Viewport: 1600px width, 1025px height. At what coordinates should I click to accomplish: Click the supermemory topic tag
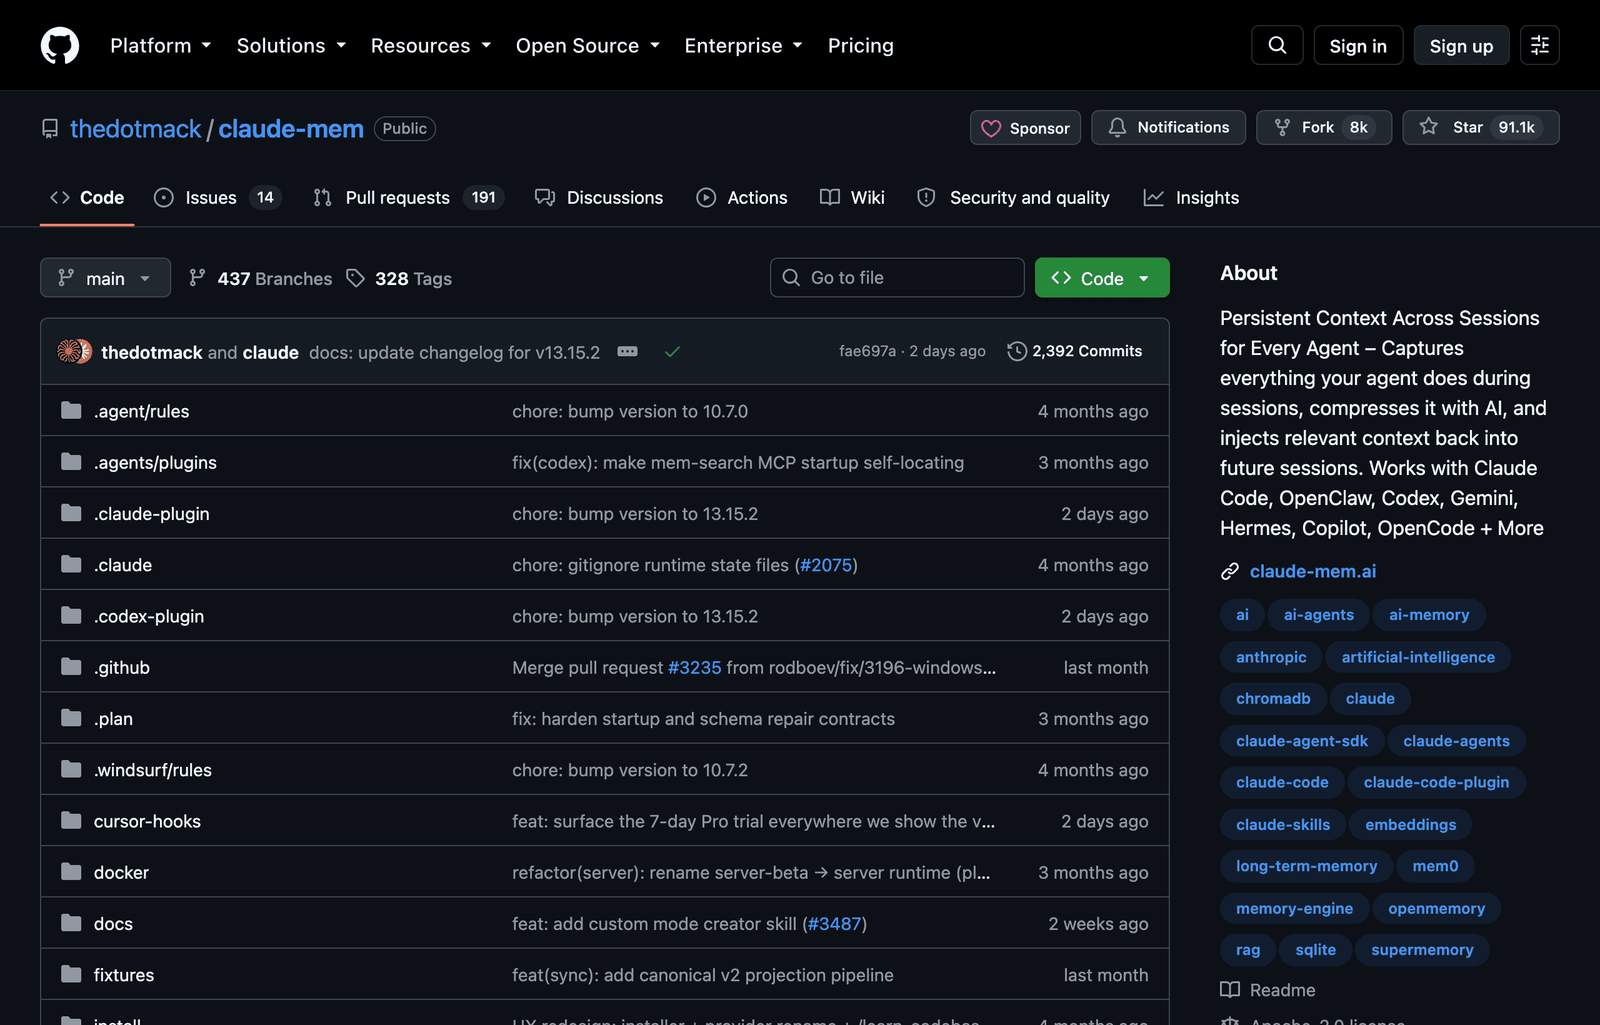[1422, 950]
